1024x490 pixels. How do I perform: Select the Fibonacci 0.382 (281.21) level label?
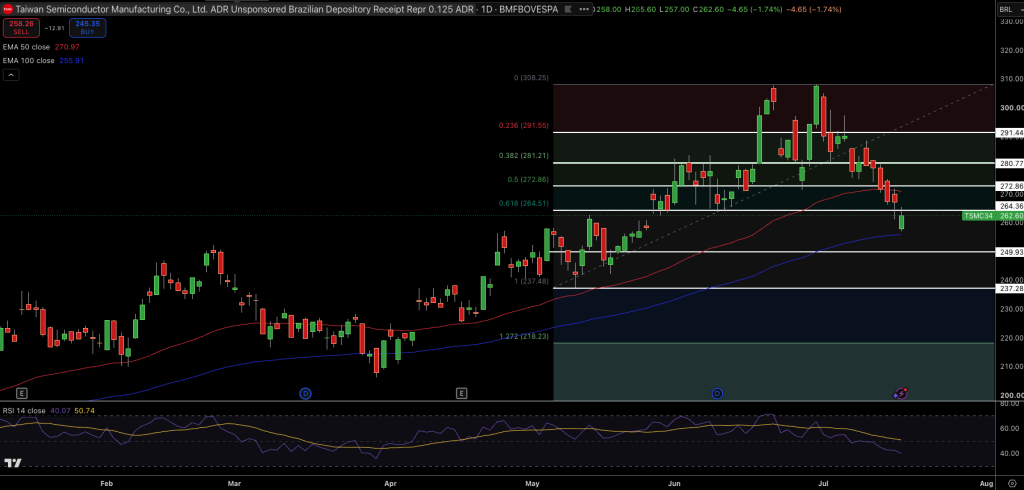[x=523, y=156]
